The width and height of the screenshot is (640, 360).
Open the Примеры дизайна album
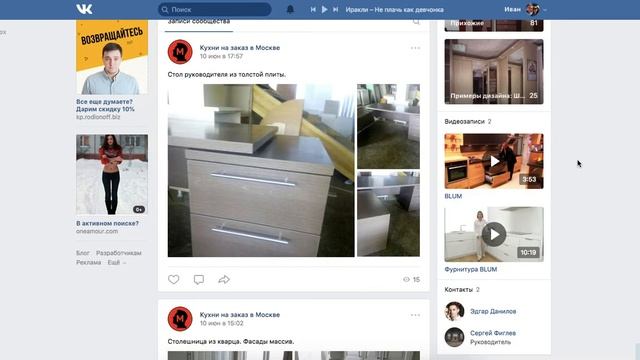494,71
